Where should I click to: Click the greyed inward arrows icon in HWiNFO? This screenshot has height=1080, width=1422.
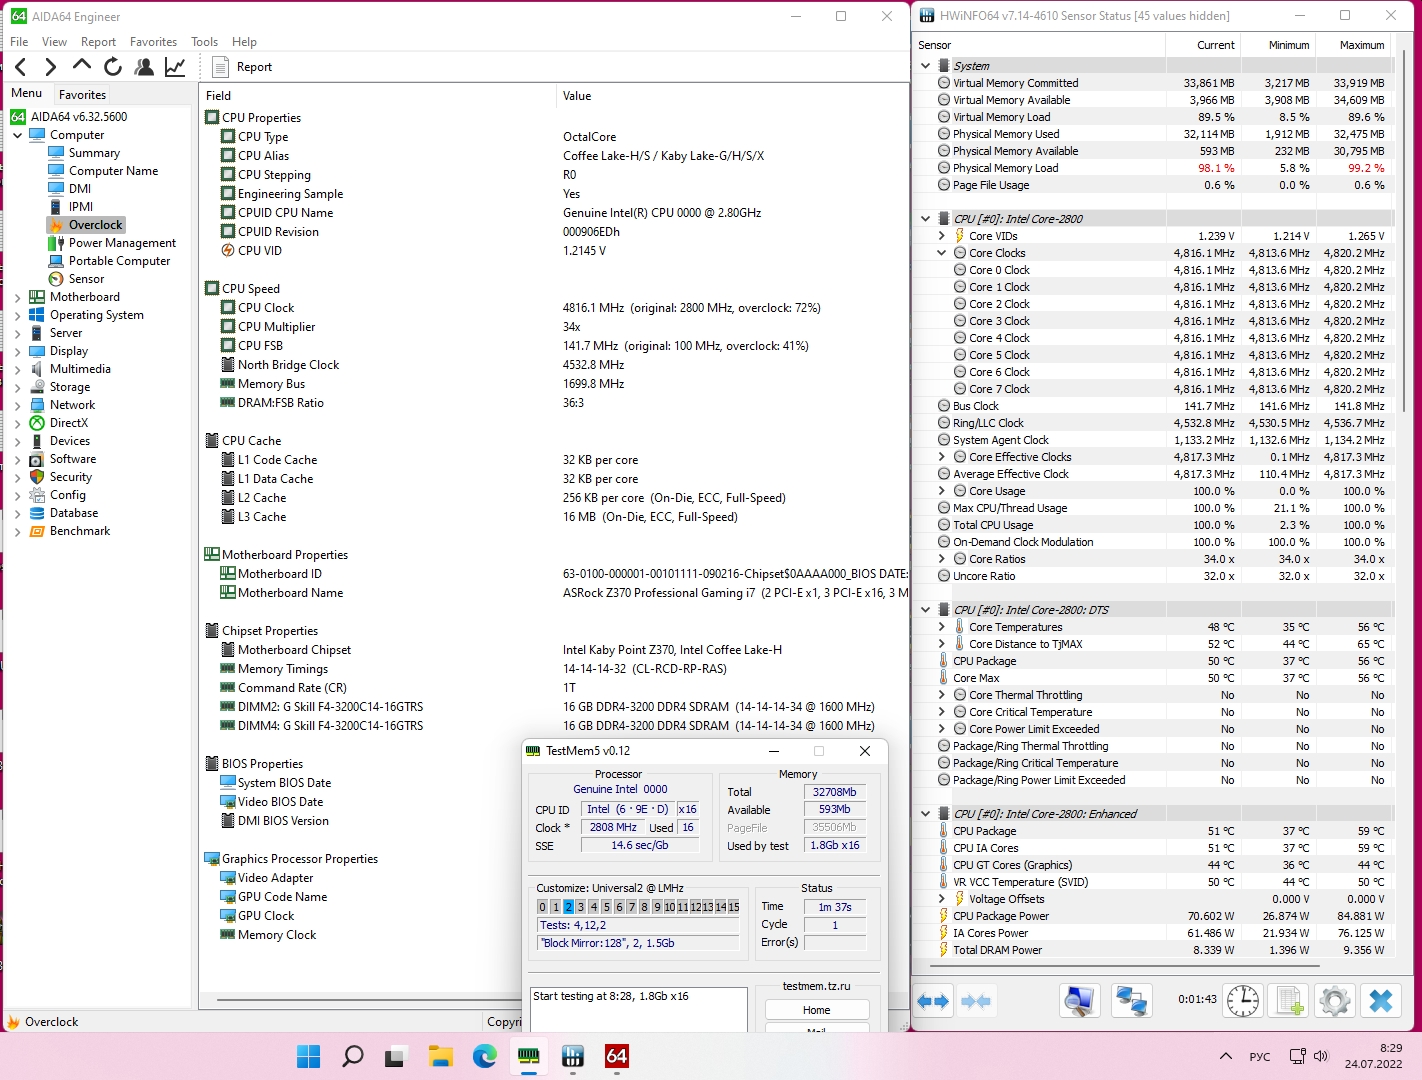point(975,1001)
